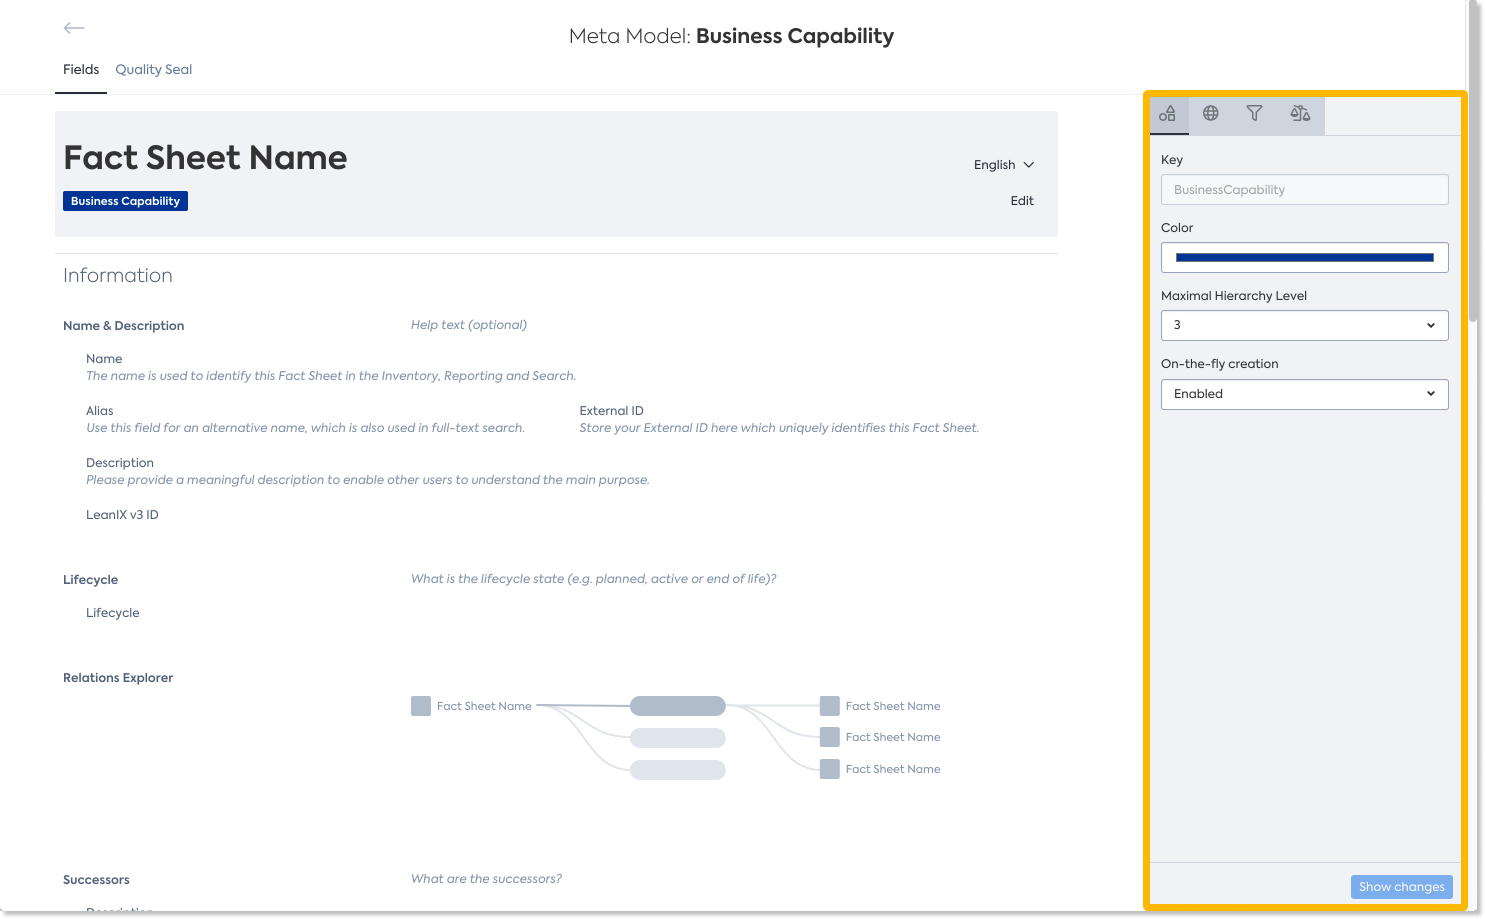Click the Help text (optional) placeholder

pyautogui.click(x=469, y=325)
